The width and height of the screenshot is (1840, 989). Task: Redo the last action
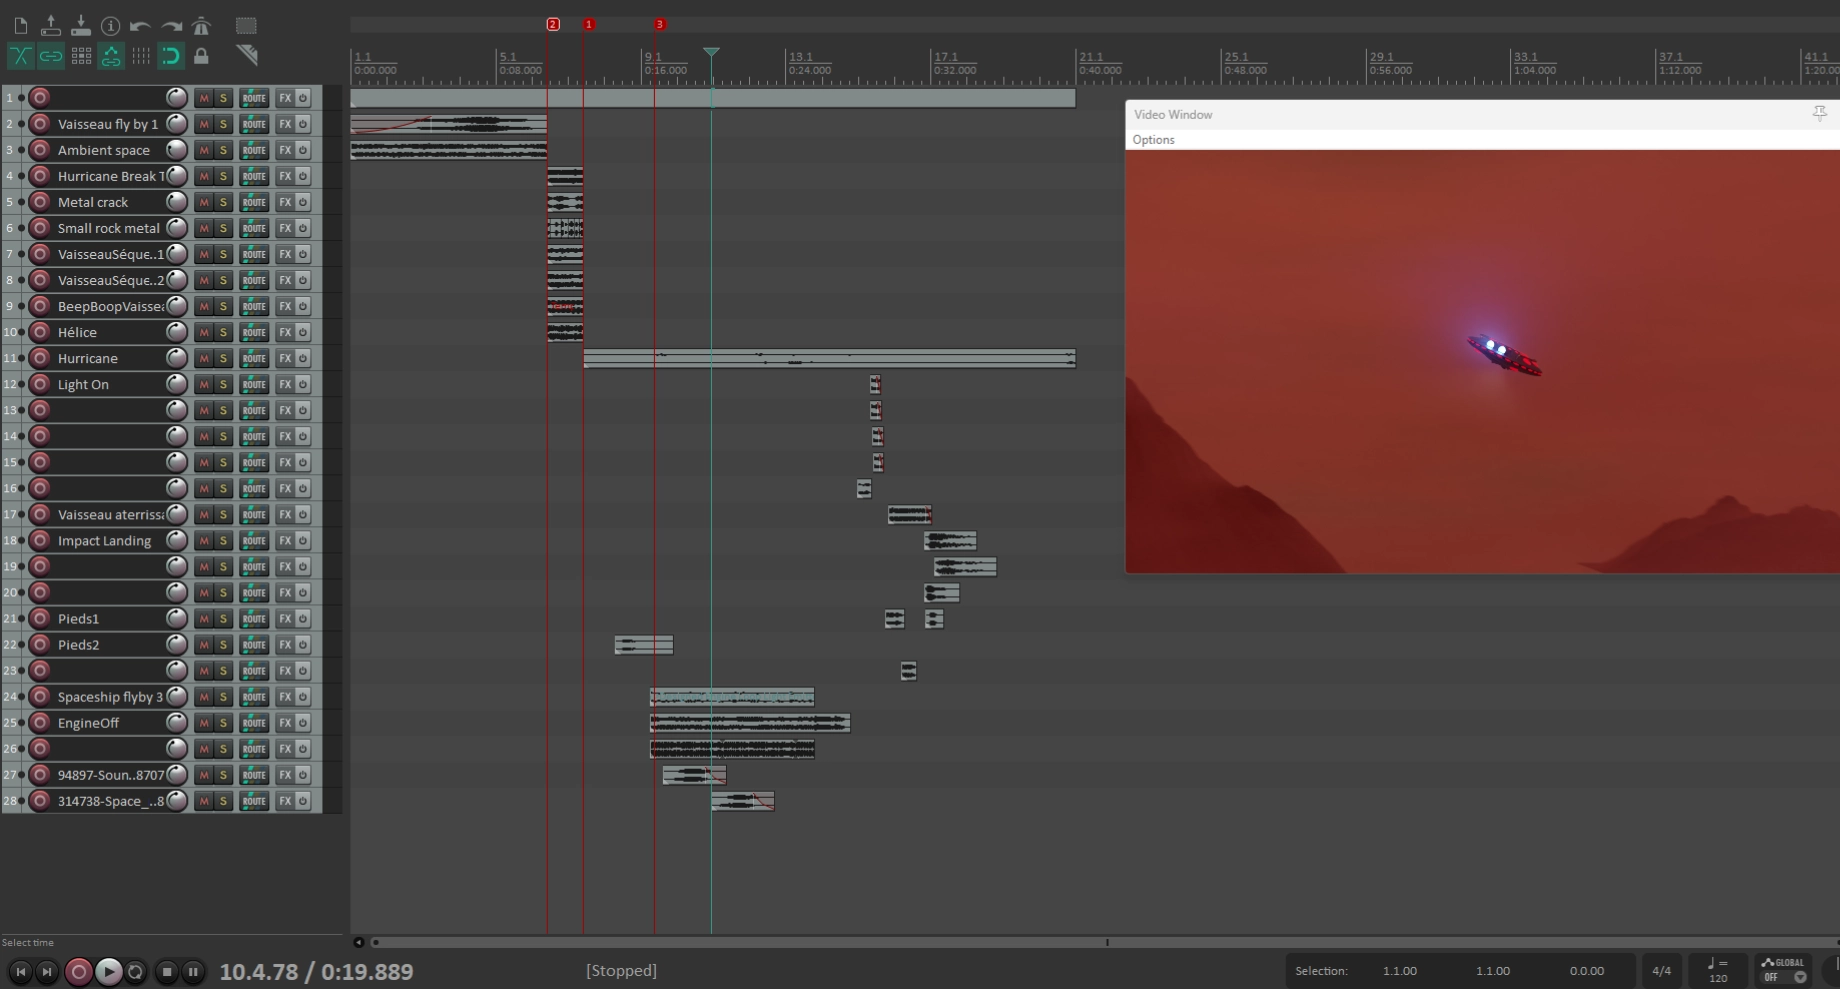[x=171, y=26]
